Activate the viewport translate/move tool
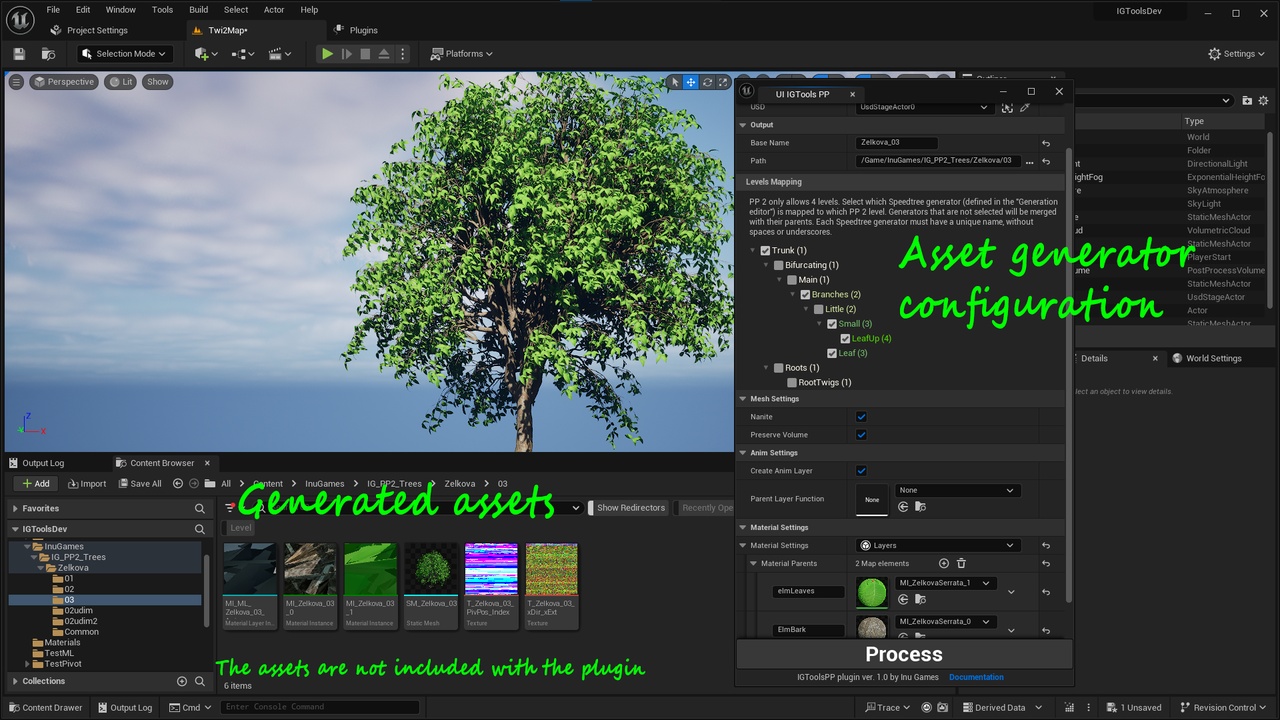The height and width of the screenshot is (720, 1280). [x=691, y=82]
